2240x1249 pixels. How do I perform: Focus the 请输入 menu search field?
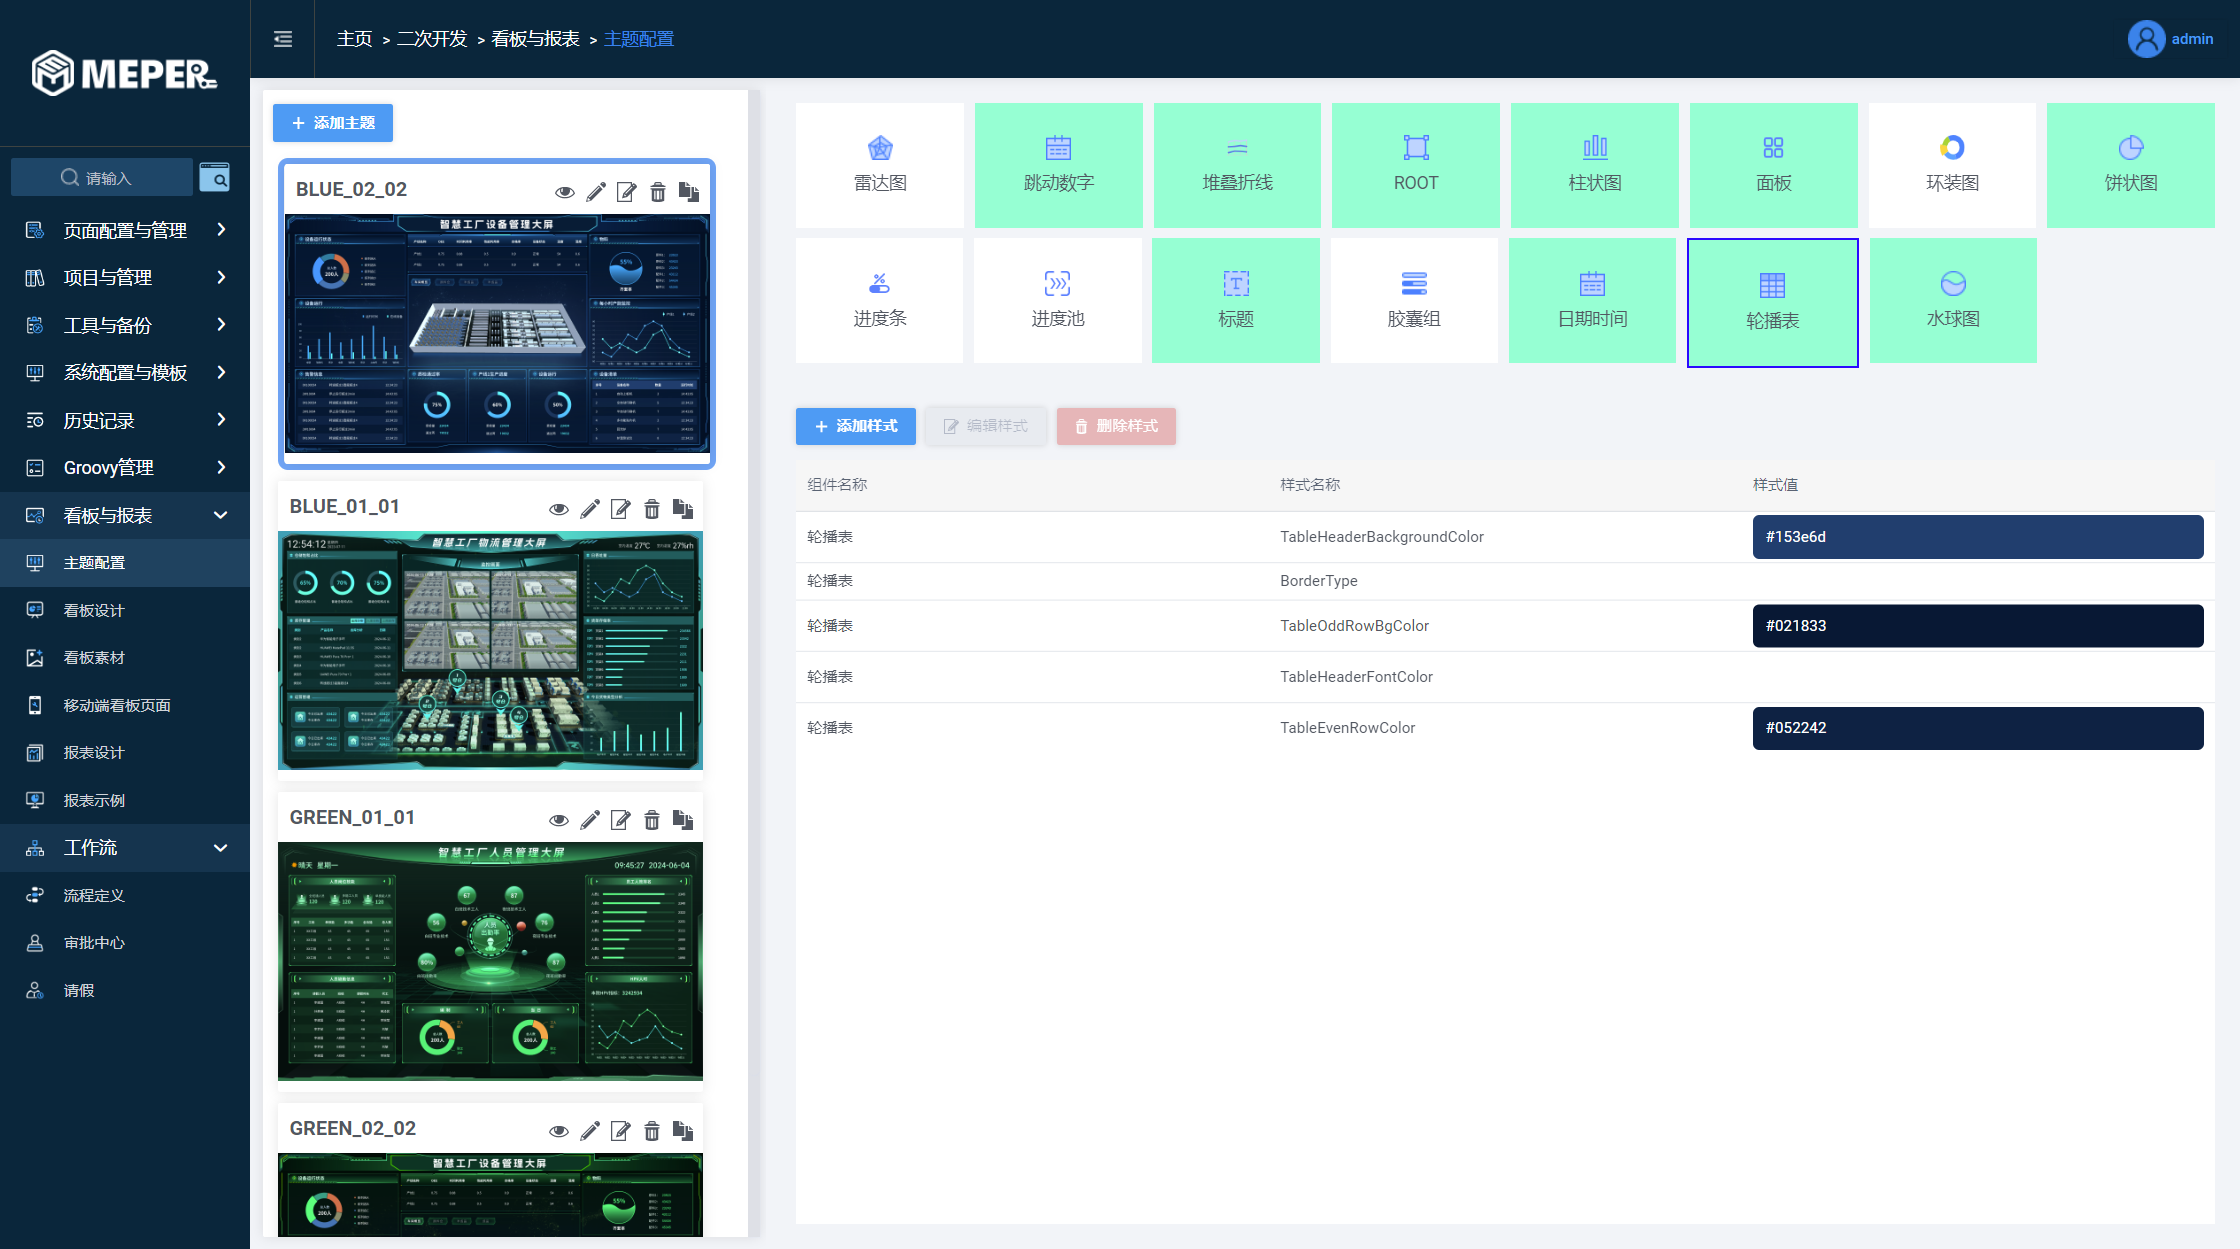coord(102,177)
